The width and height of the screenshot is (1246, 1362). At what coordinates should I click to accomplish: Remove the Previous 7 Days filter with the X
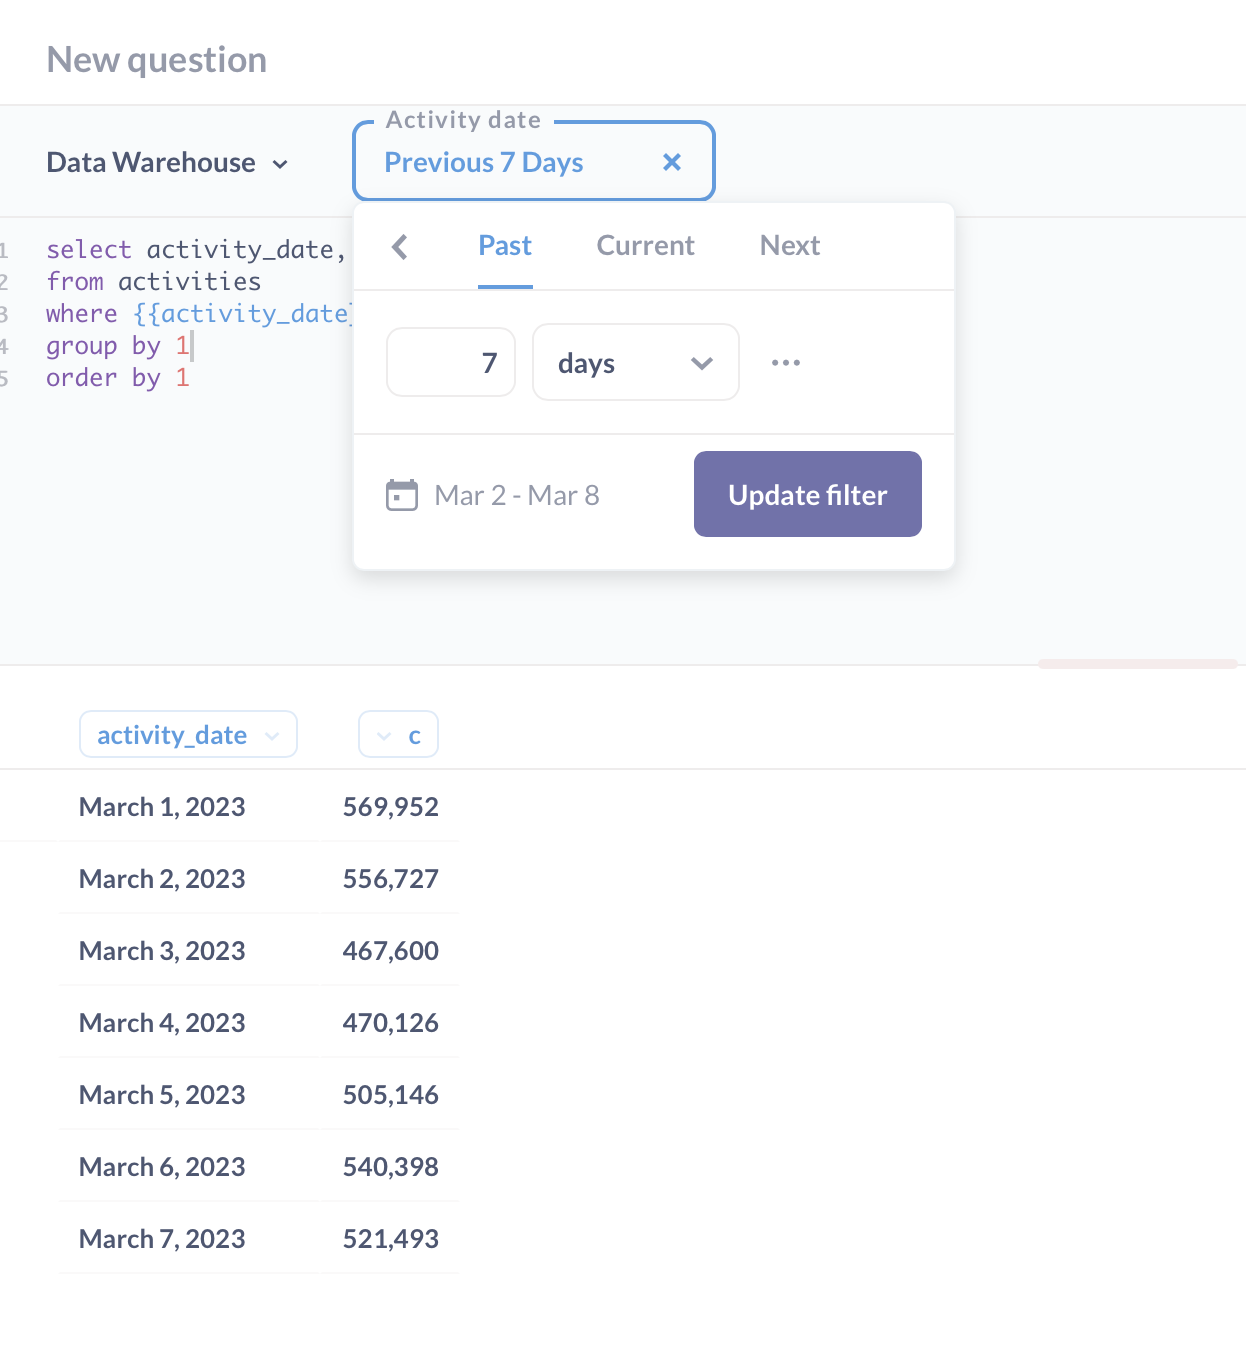click(x=671, y=162)
